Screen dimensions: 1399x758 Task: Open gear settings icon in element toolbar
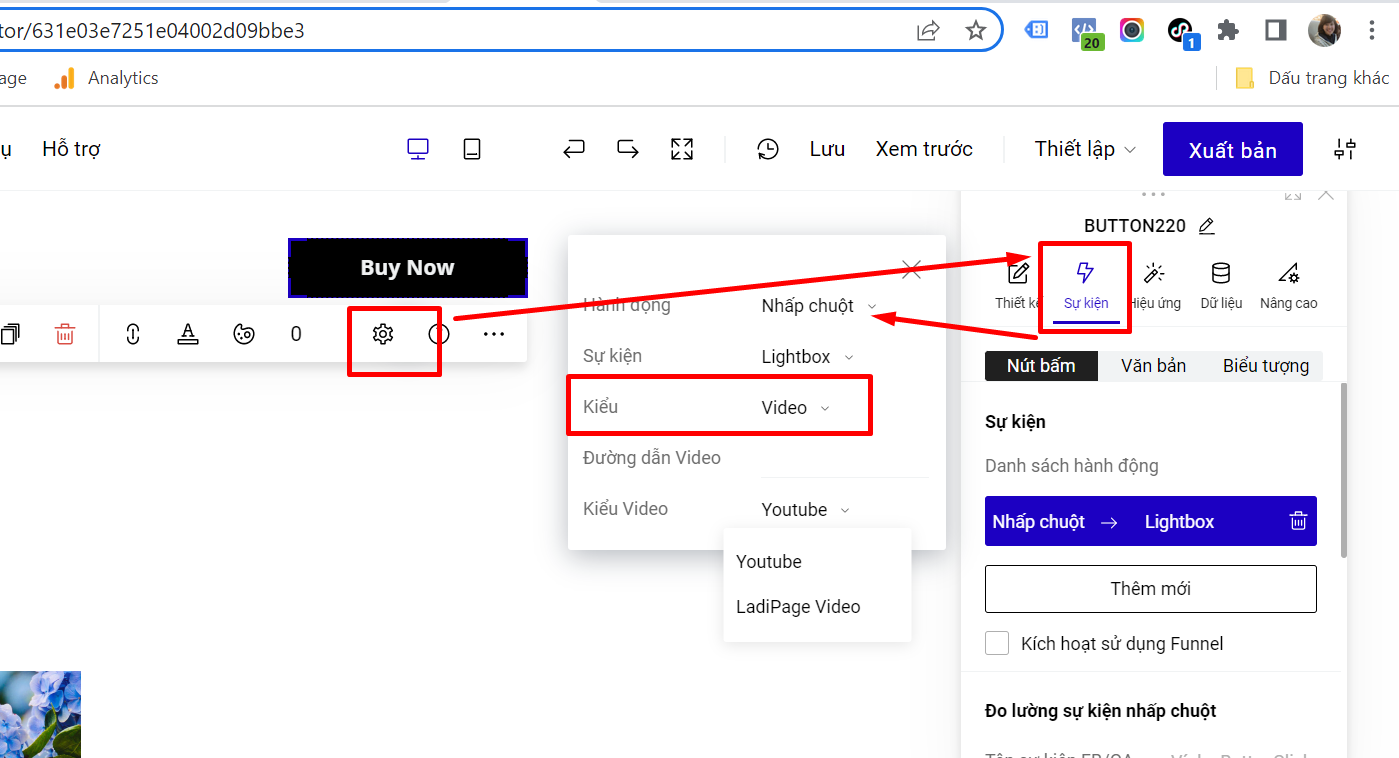(382, 334)
